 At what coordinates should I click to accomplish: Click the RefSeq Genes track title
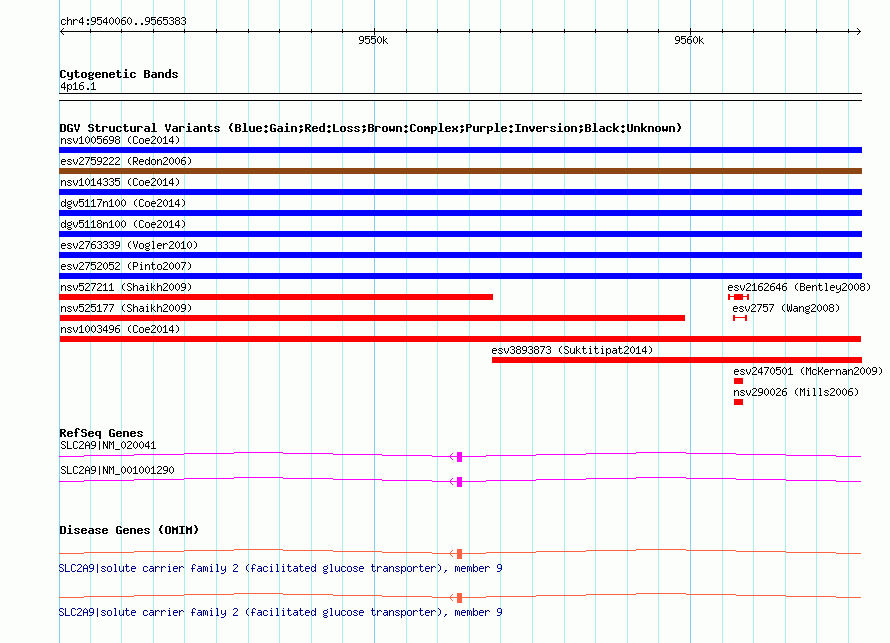[x=101, y=433]
